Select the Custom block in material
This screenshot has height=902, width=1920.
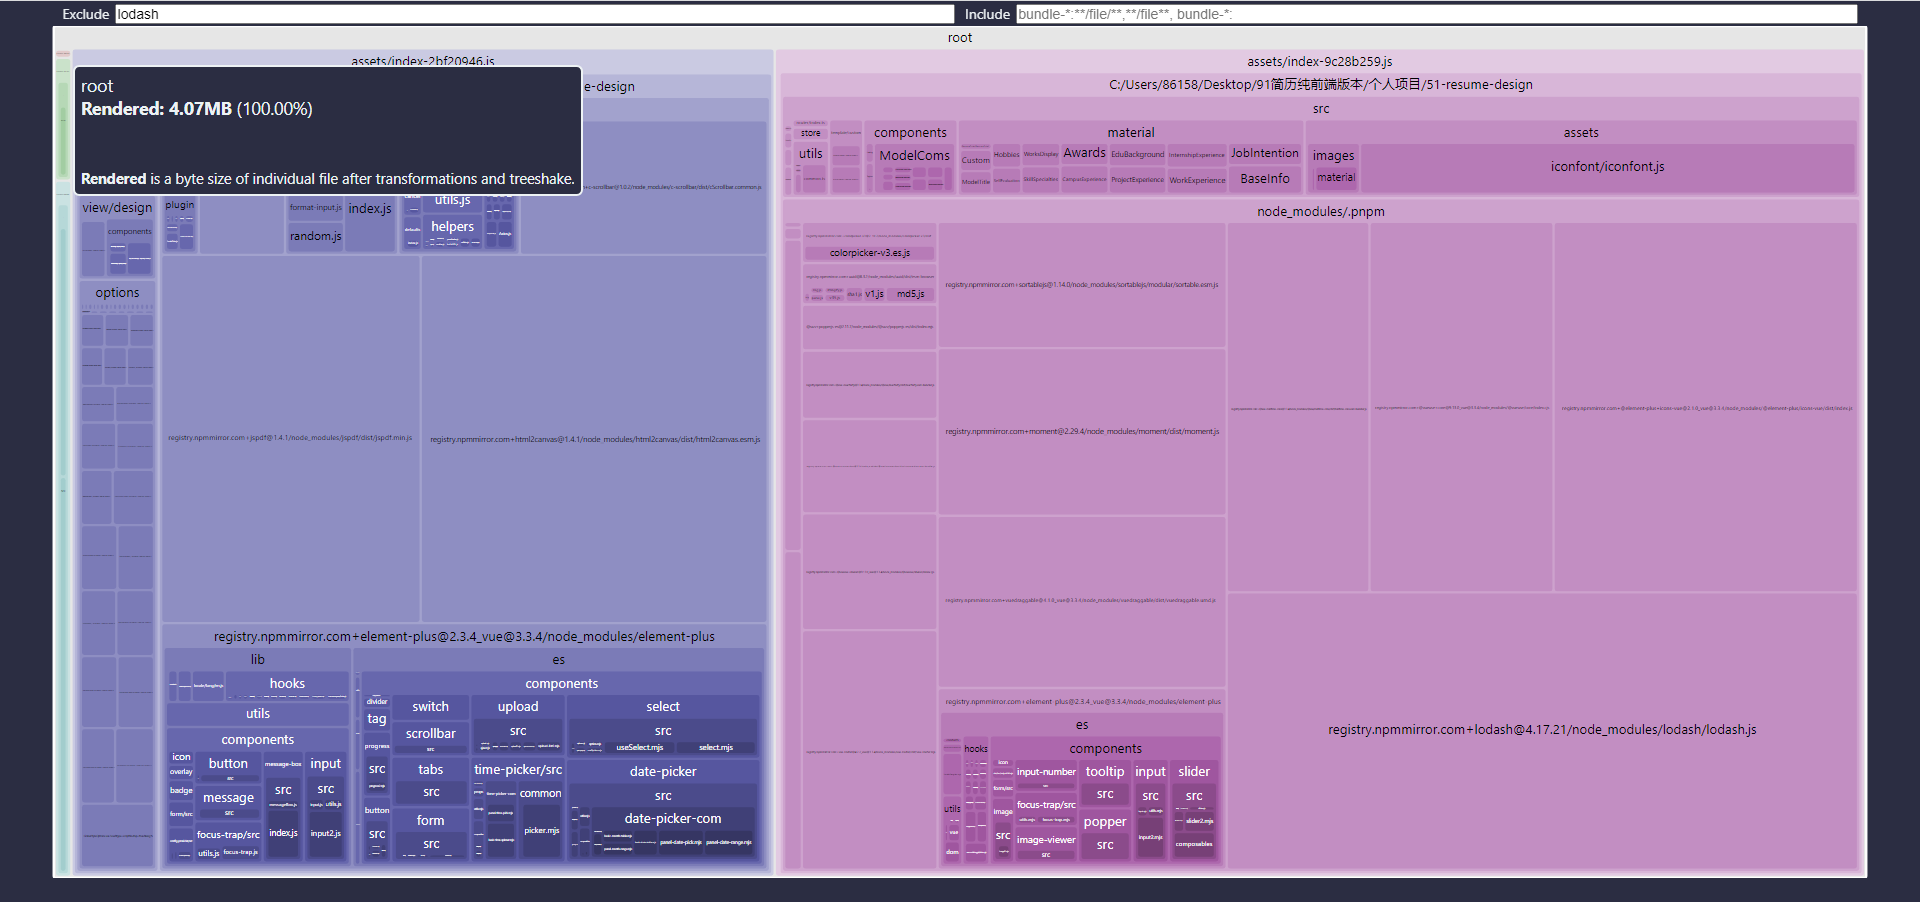975,161
